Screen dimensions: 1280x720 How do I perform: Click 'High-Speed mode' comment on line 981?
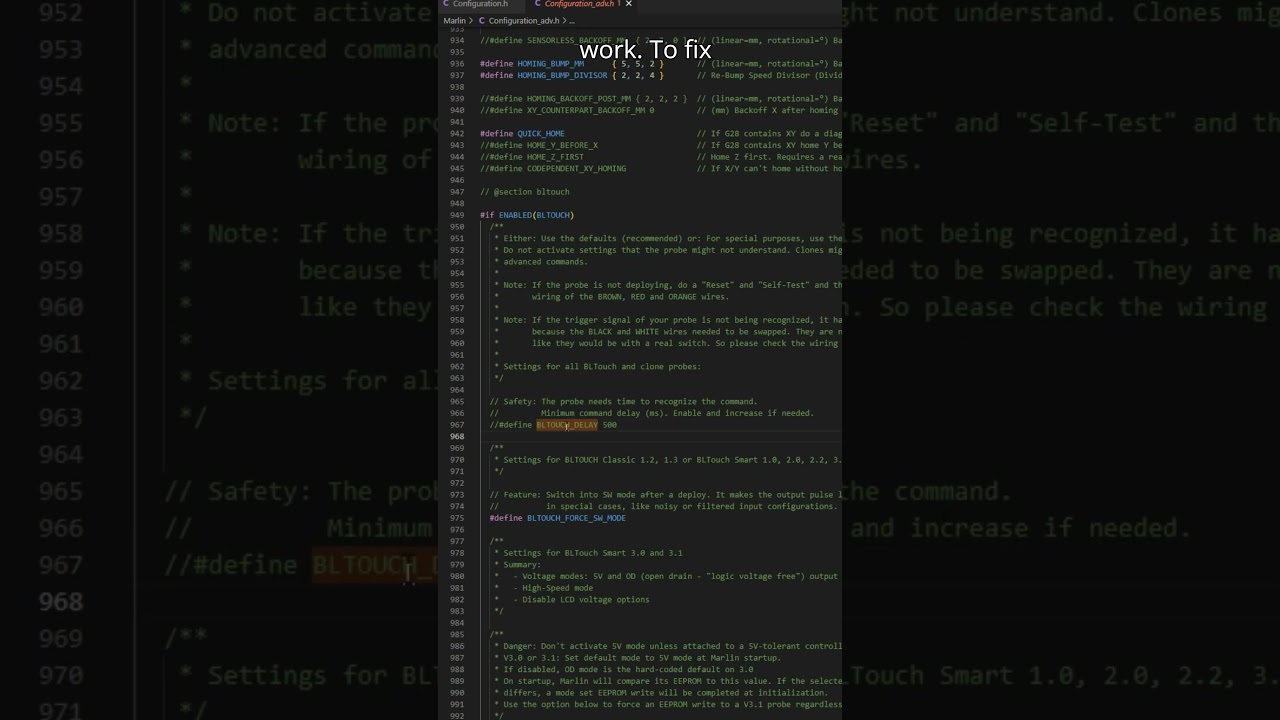click(x=557, y=588)
